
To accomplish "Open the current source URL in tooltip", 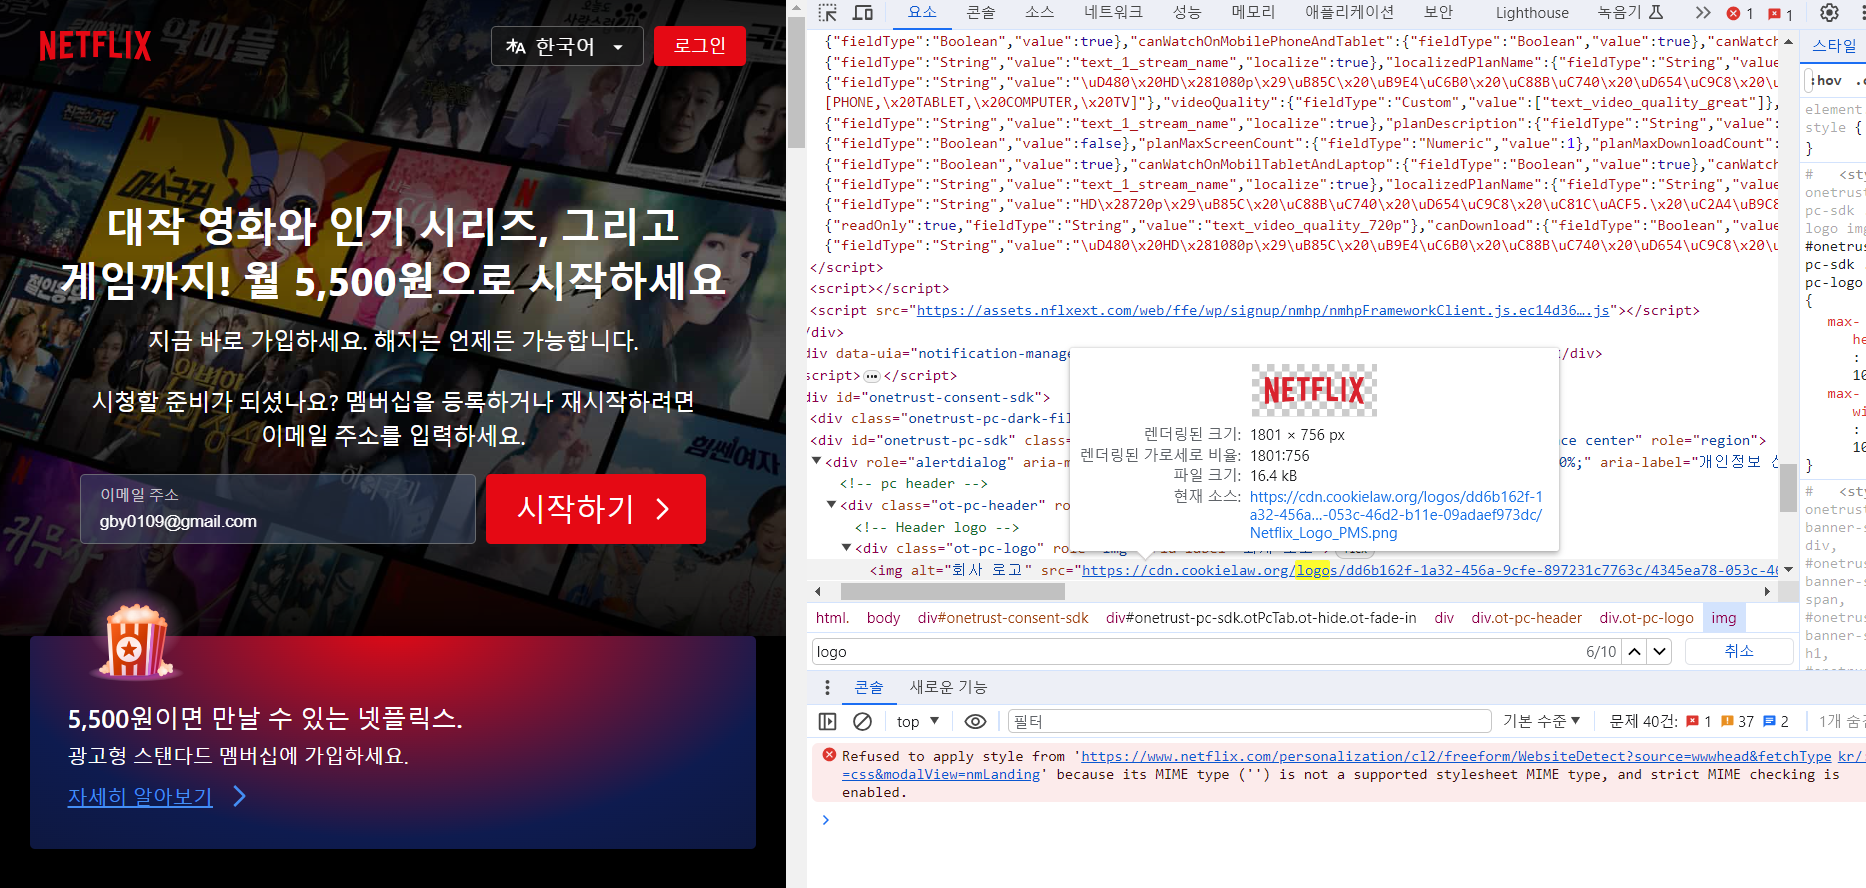I will coord(1396,515).
